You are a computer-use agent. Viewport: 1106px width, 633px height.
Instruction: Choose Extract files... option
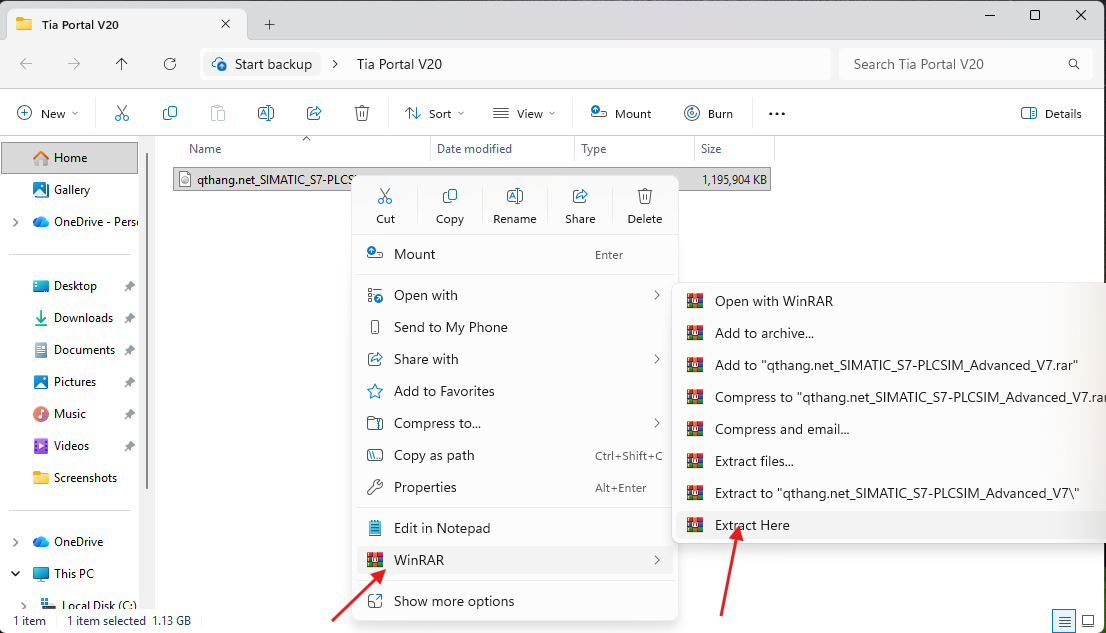tap(754, 461)
